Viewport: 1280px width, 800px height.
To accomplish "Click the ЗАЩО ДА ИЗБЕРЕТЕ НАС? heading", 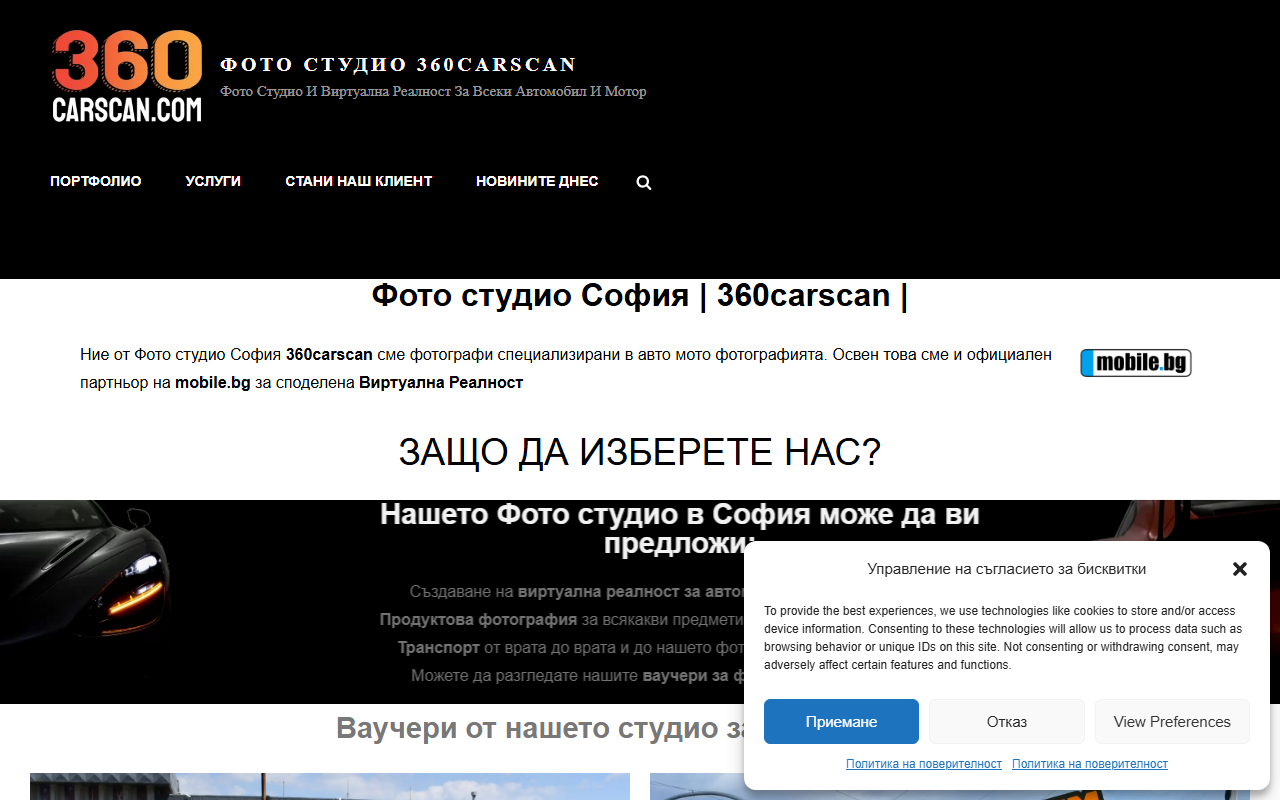I will pyautogui.click(x=640, y=453).
